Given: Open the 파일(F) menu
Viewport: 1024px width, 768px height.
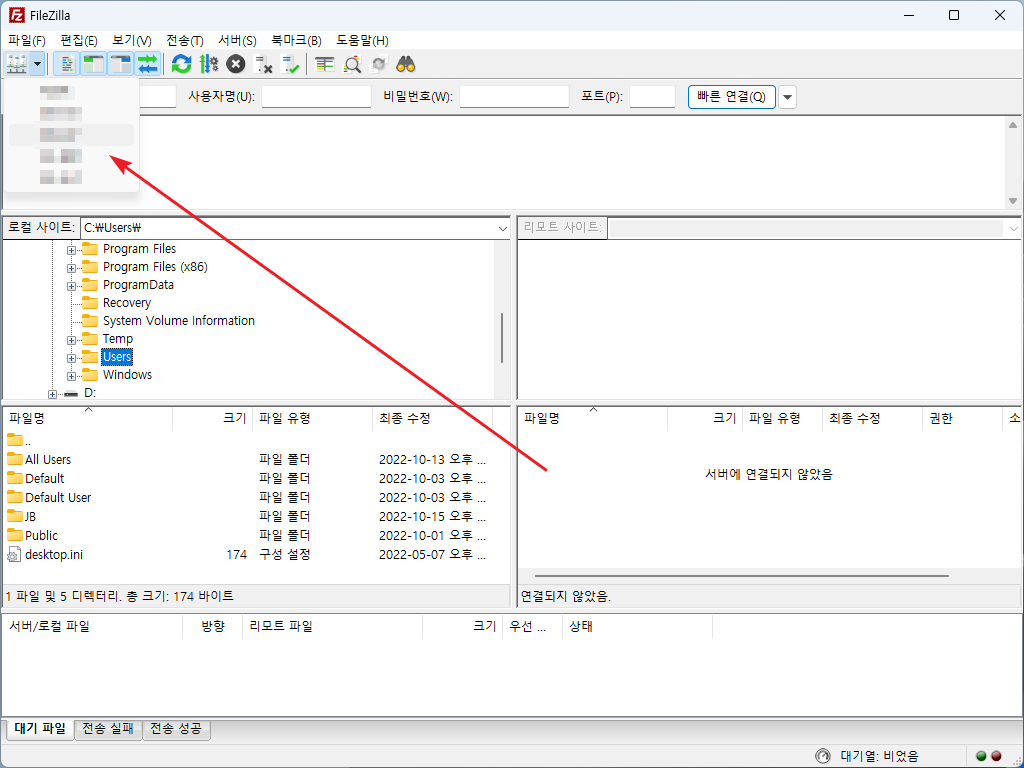Looking at the screenshot, I should [27, 40].
